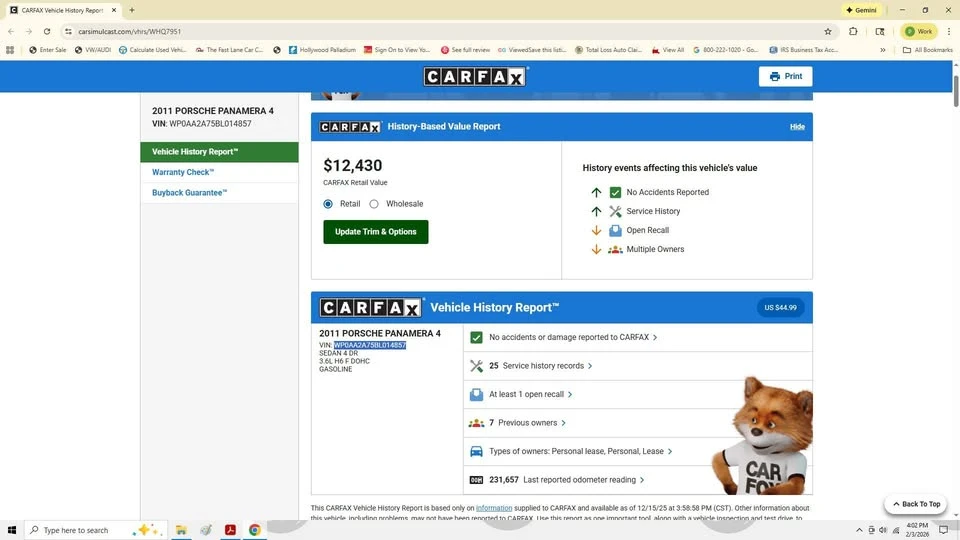The width and height of the screenshot is (960, 540).
Task: Show more bookmarks with chevron
Action: tap(883, 50)
